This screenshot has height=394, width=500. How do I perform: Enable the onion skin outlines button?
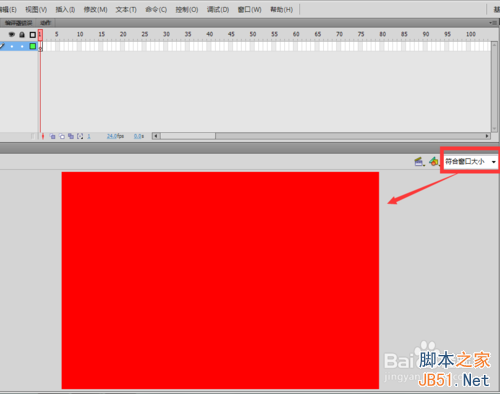tap(62, 136)
